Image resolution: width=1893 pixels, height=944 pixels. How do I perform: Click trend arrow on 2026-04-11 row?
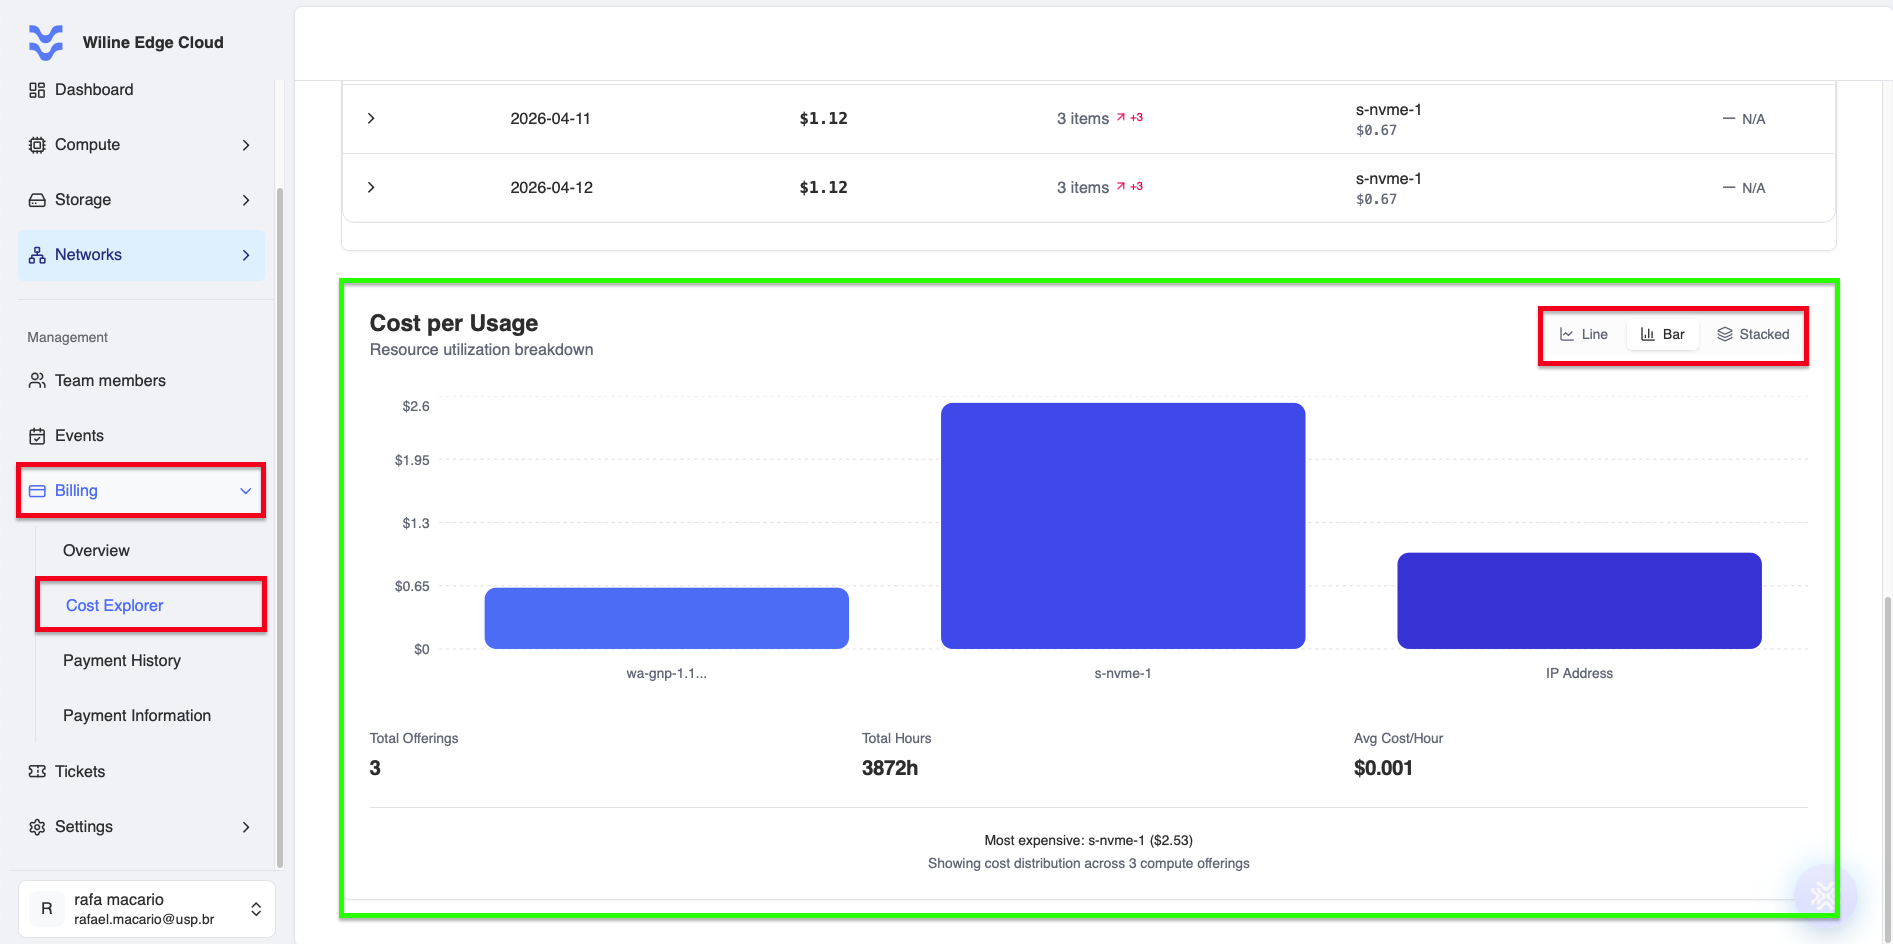coord(1121,117)
